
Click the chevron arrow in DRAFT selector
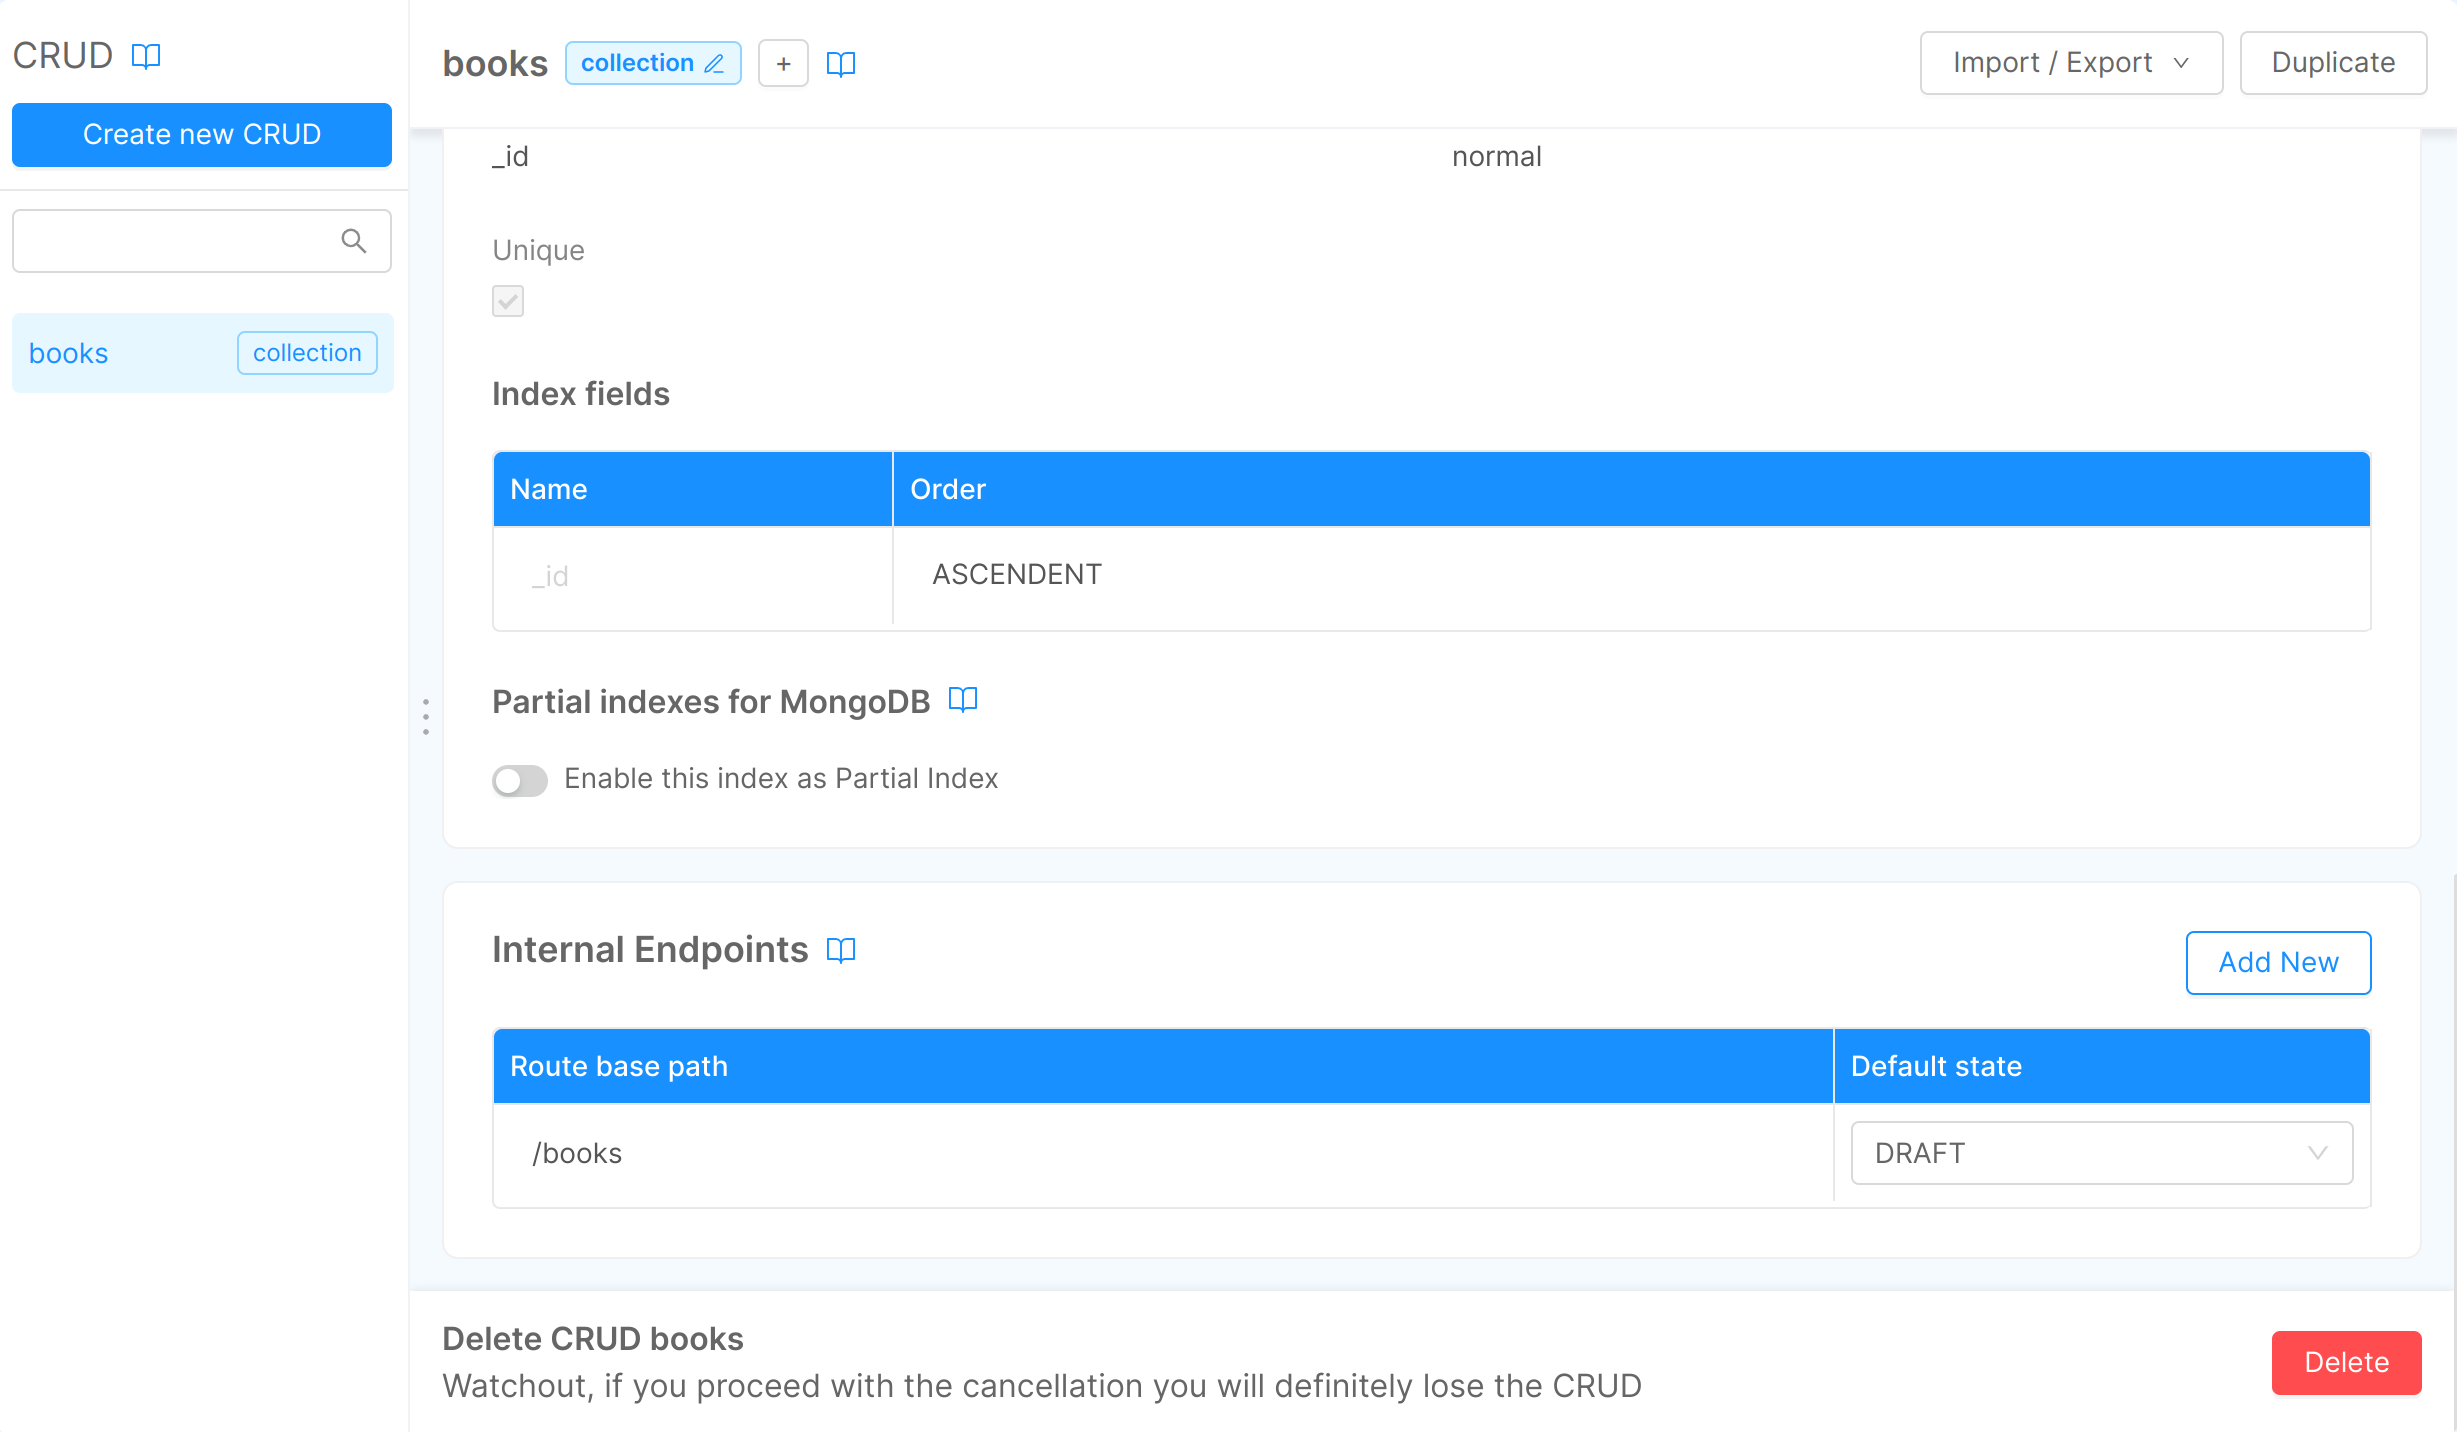pyautogui.click(x=2317, y=1153)
